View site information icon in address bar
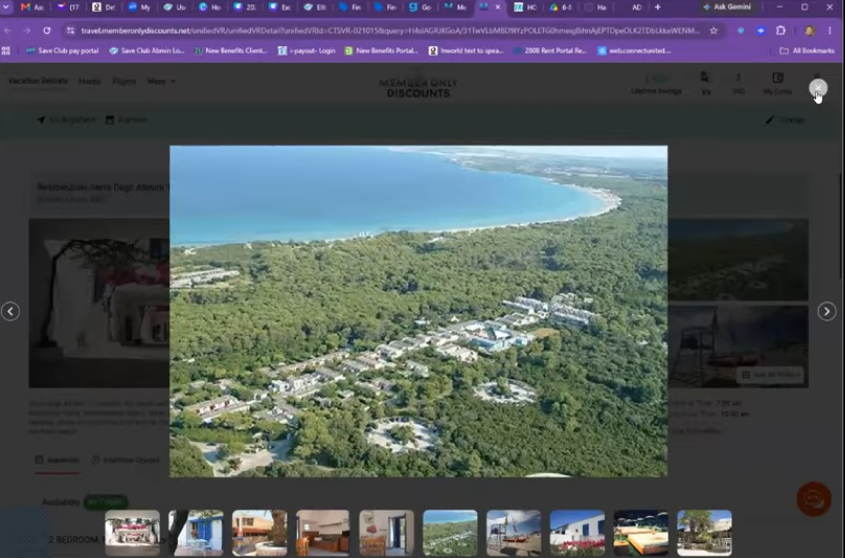The height and width of the screenshot is (558, 845). coord(71,31)
